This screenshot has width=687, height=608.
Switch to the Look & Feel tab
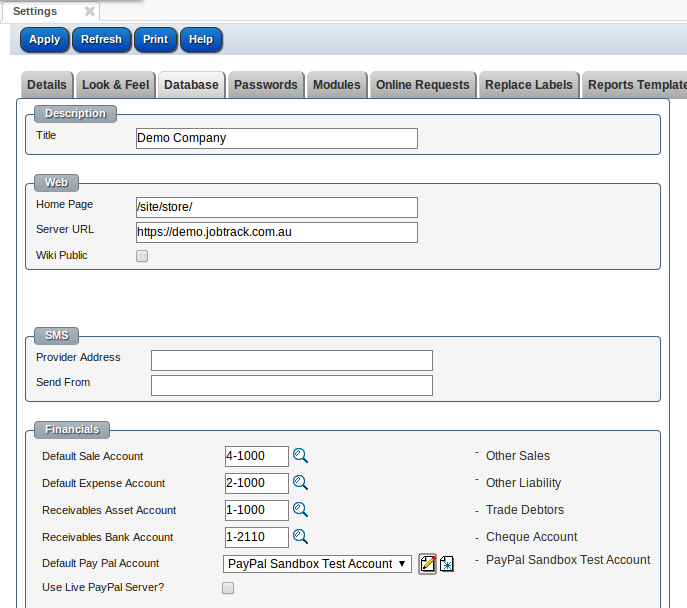115,85
